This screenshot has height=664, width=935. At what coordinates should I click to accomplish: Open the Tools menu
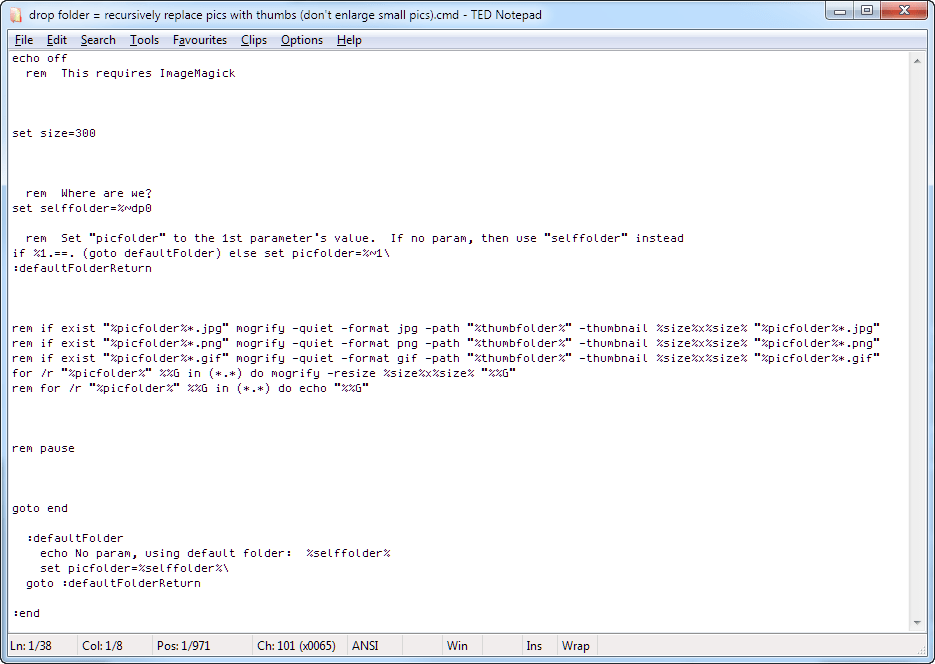[x=144, y=40]
